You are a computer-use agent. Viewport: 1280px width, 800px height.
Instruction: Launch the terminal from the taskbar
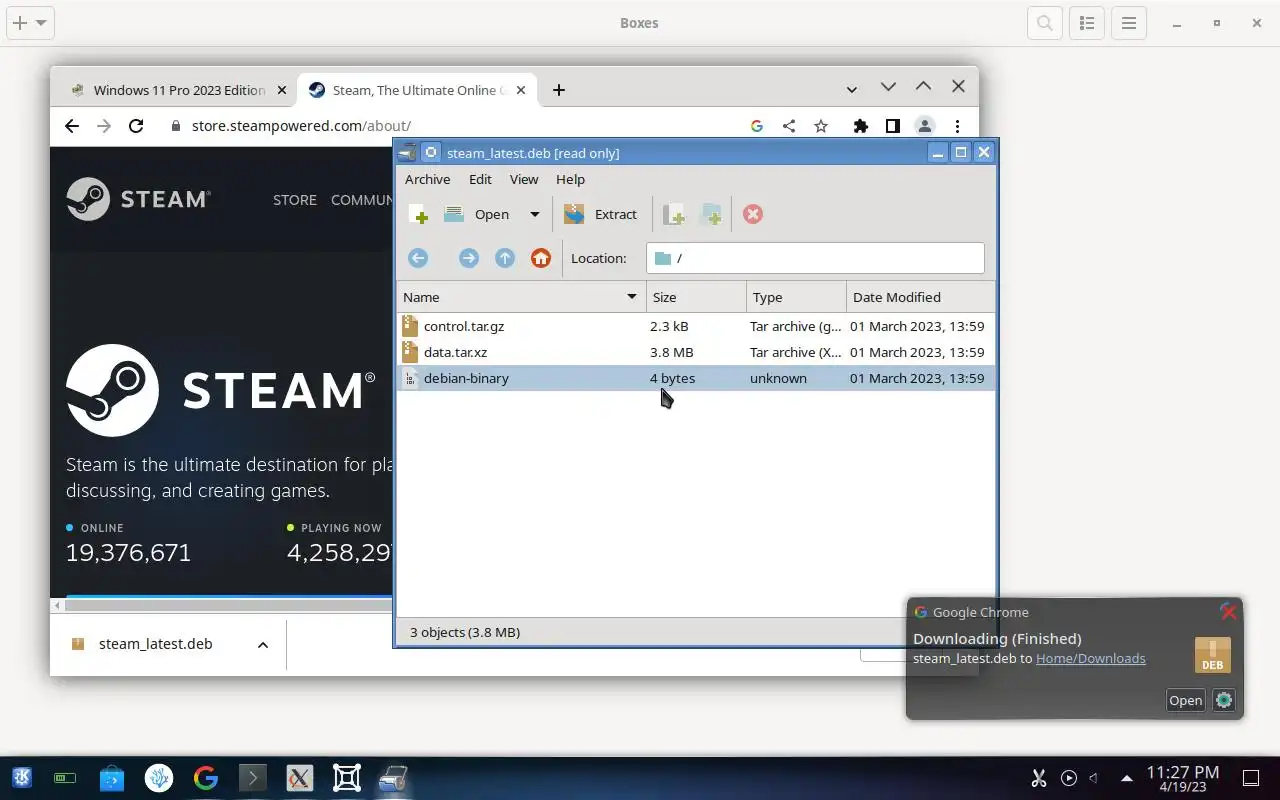[x=252, y=778]
